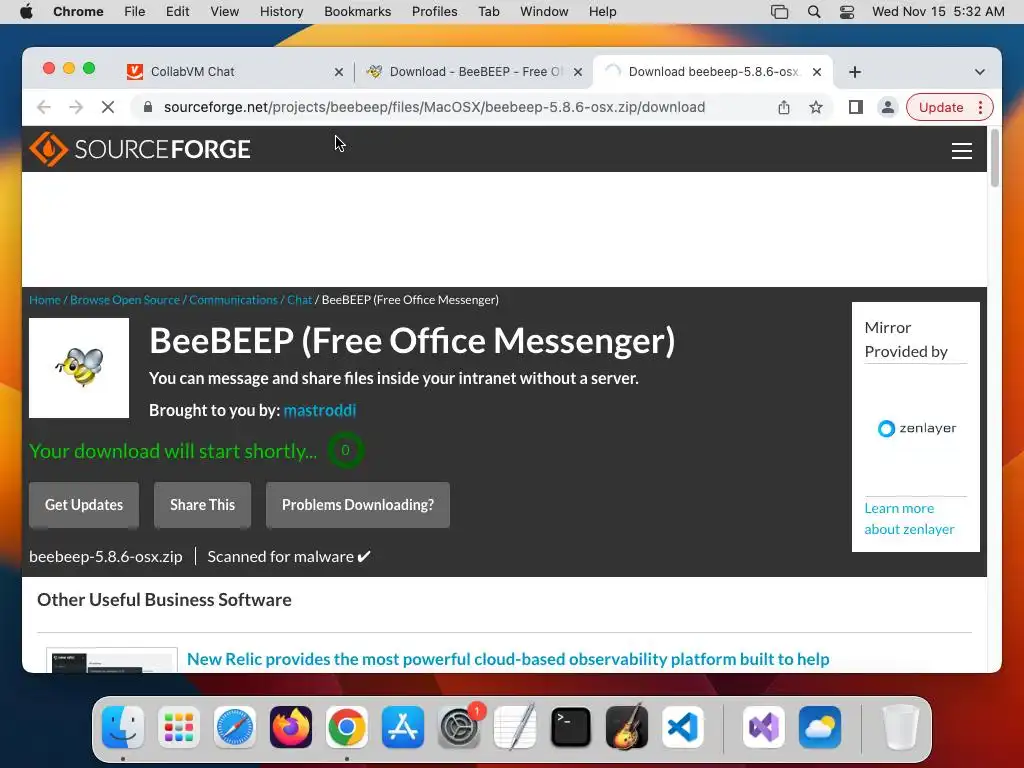Click Chrome icon in the Dock
Viewport: 1024px width, 768px height.
[347, 727]
